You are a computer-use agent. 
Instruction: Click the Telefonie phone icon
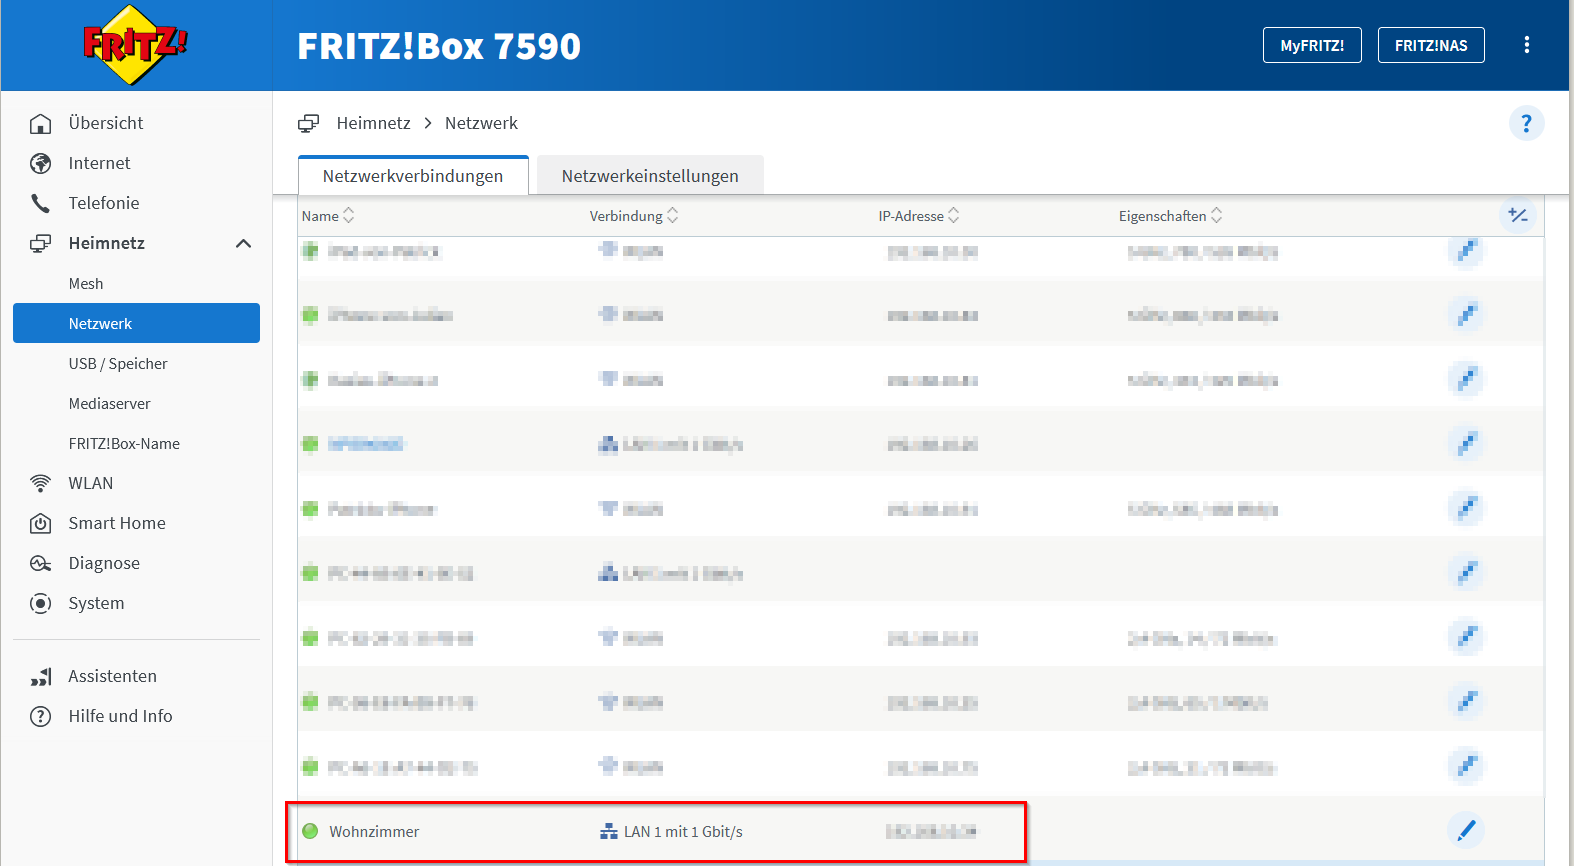[40, 203]
